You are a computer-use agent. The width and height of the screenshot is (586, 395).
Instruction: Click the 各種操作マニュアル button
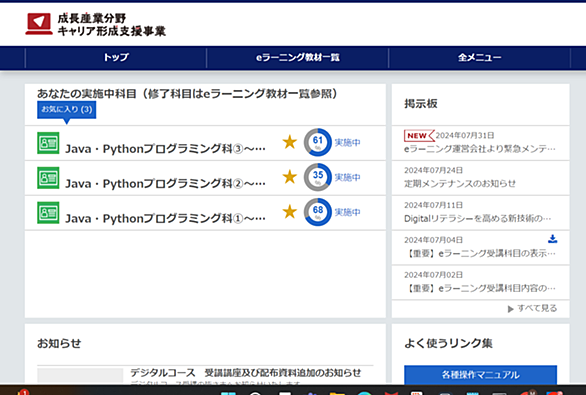480,374
